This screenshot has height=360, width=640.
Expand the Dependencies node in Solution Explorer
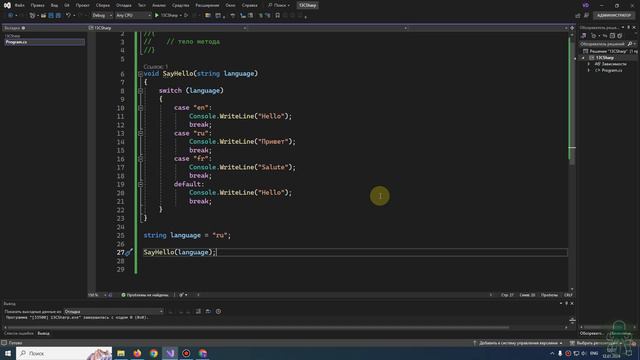tap(589, 64)
